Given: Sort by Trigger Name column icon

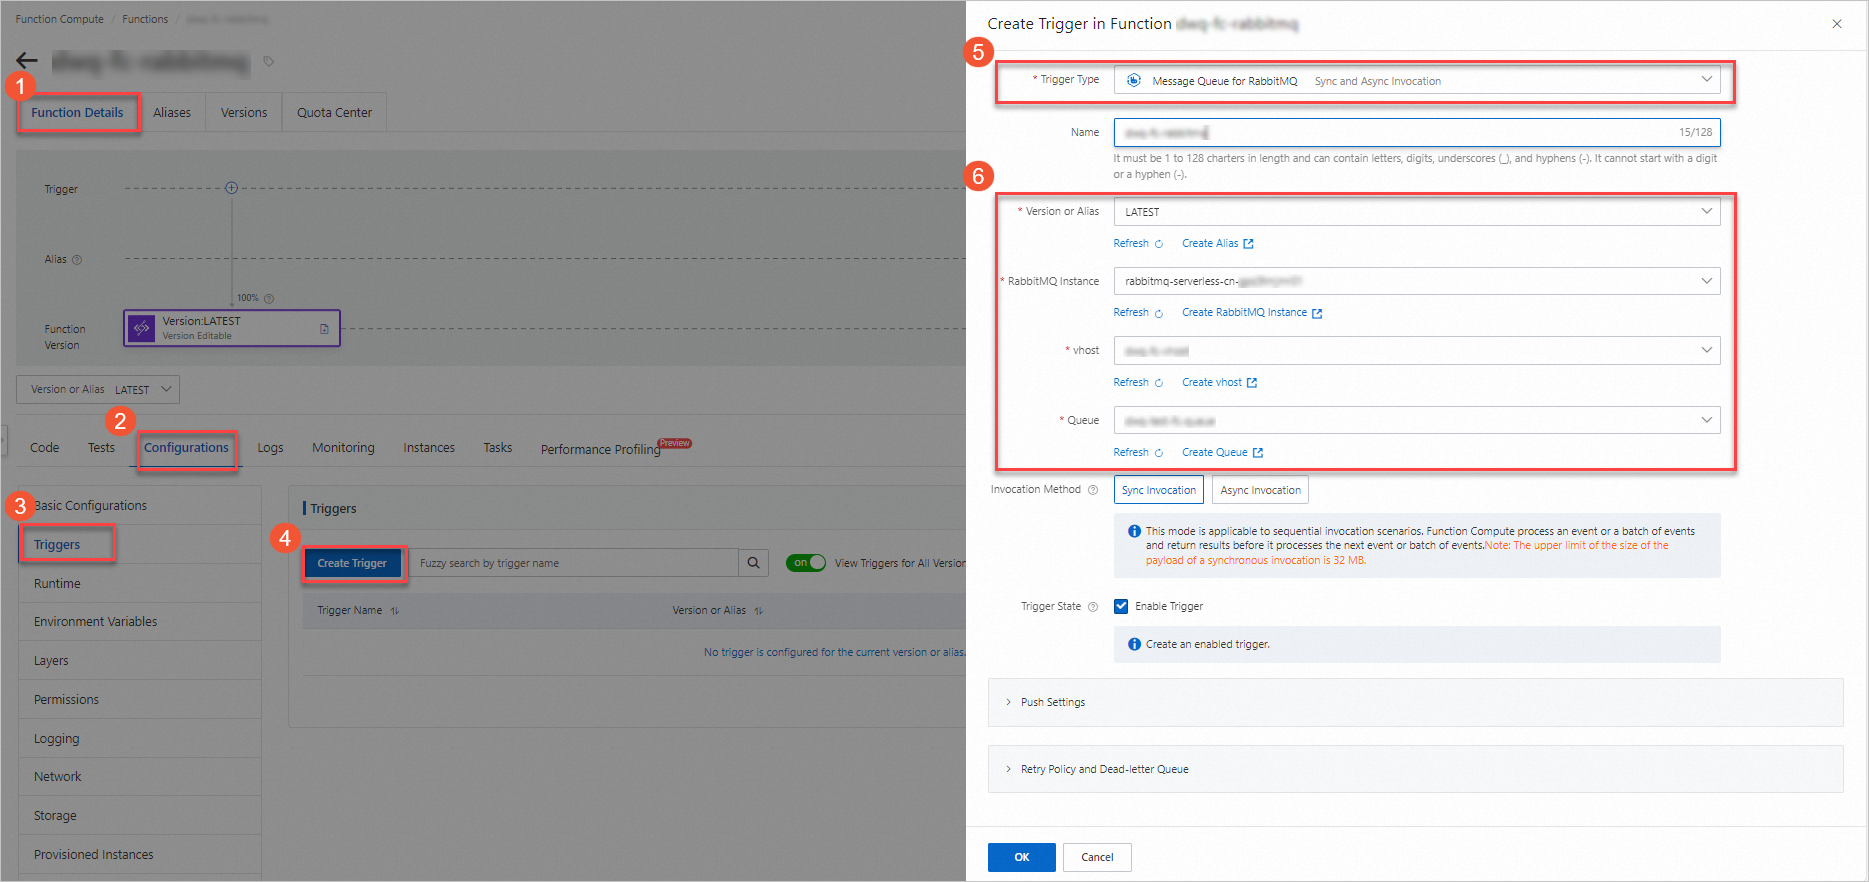Looking at the screenshot, I should [x=395, y=611].
